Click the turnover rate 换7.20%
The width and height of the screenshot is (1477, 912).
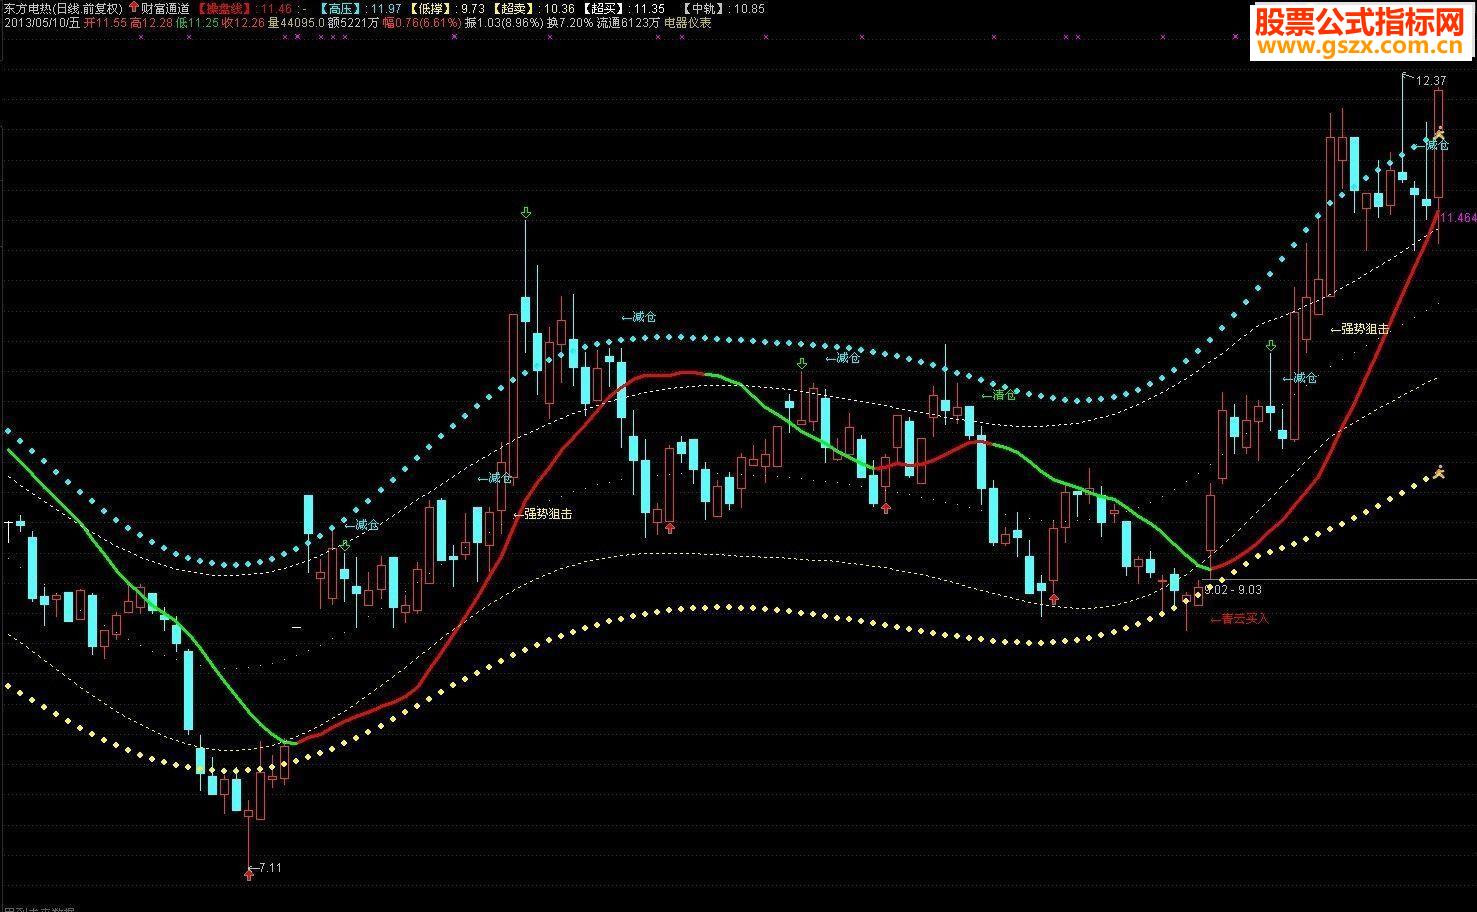(570, 22)
